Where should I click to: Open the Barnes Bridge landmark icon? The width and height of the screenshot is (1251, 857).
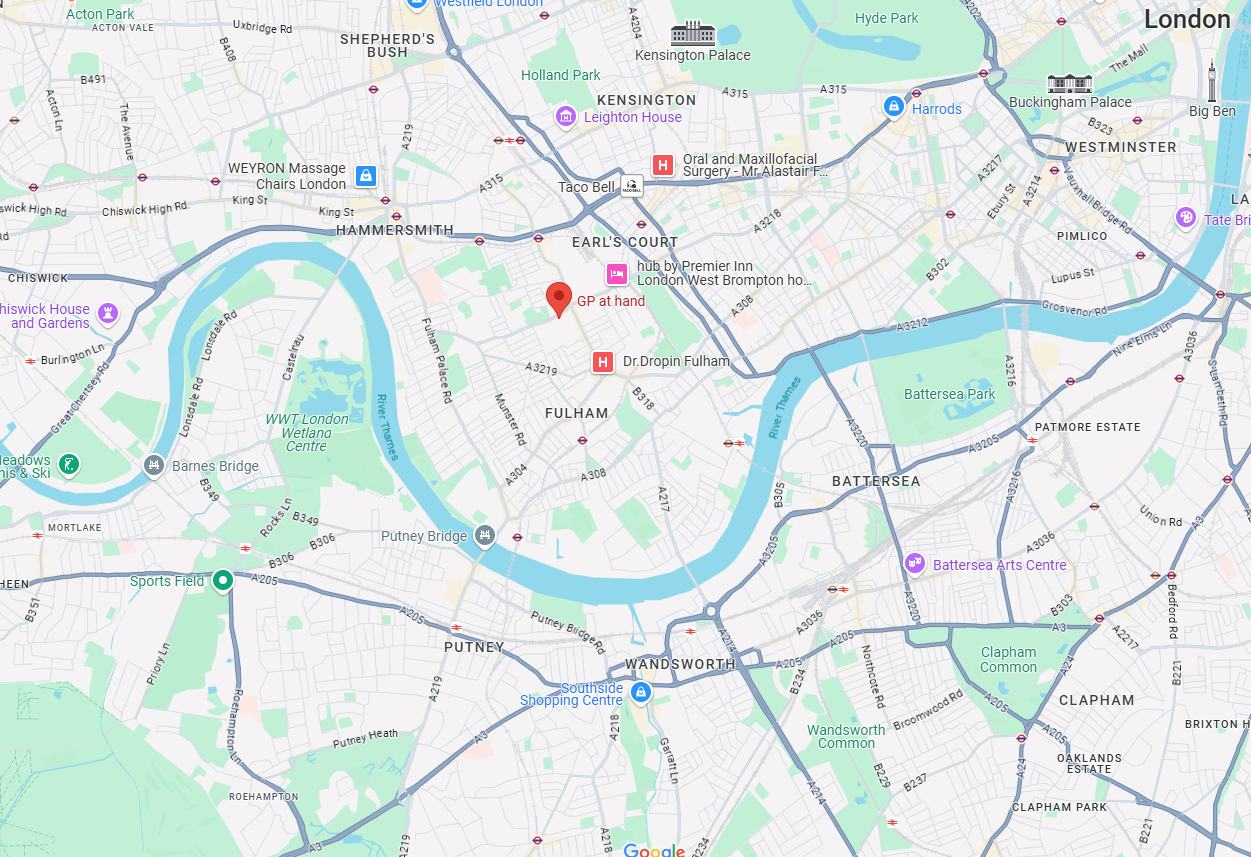pyautogui.click(x=153, y=465)
